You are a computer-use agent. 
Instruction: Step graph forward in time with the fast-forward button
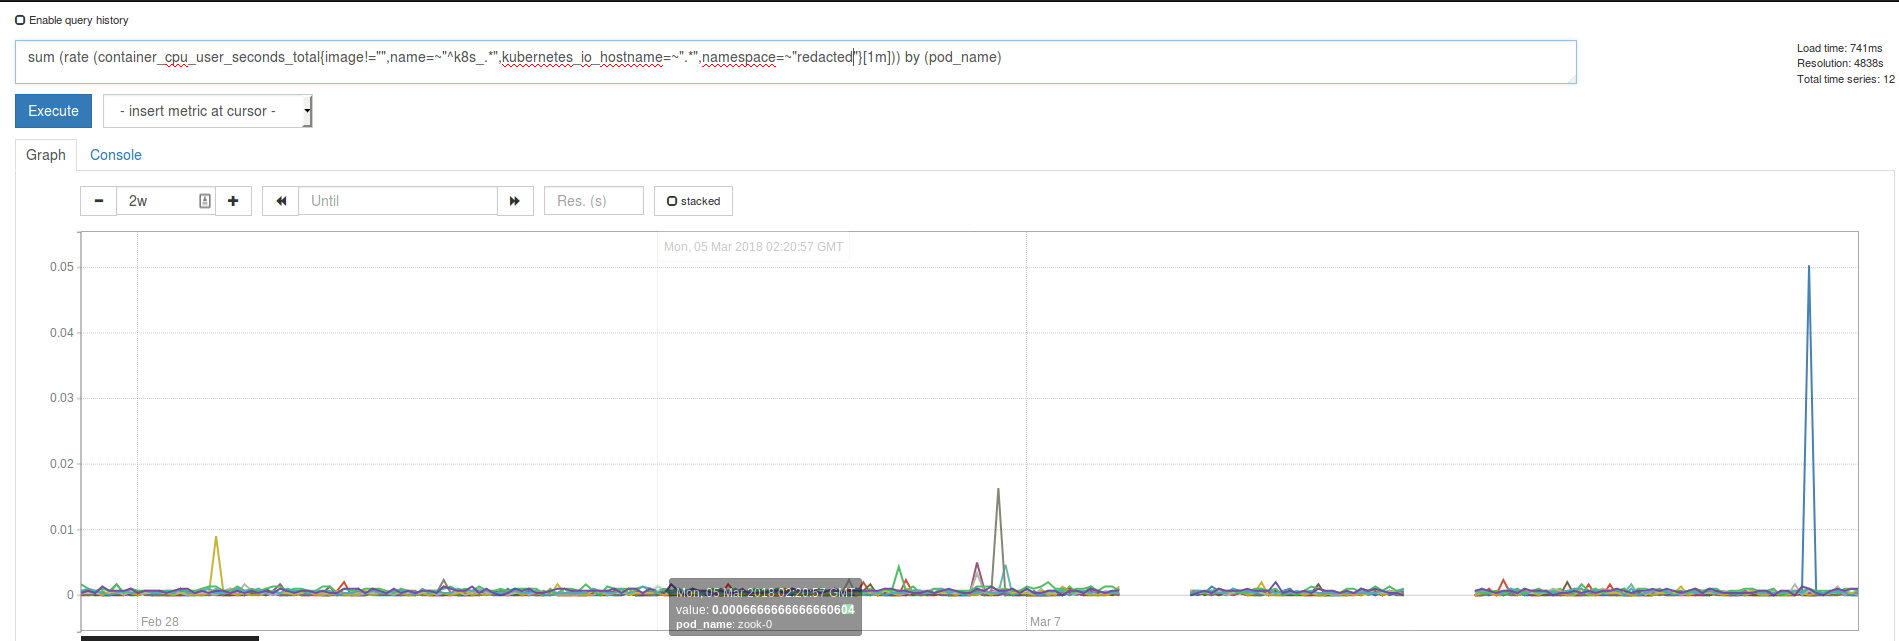coord(515,201)
